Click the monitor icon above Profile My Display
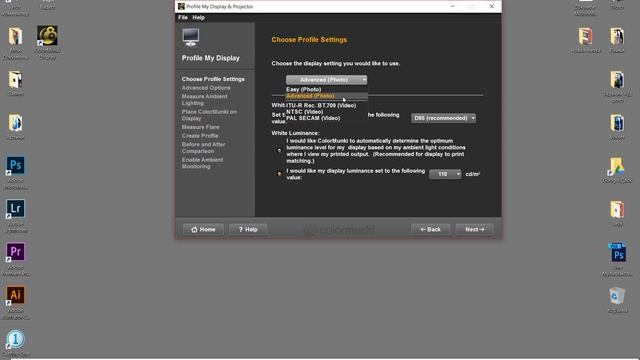640x360 pixels. click(x=191, y=37)
